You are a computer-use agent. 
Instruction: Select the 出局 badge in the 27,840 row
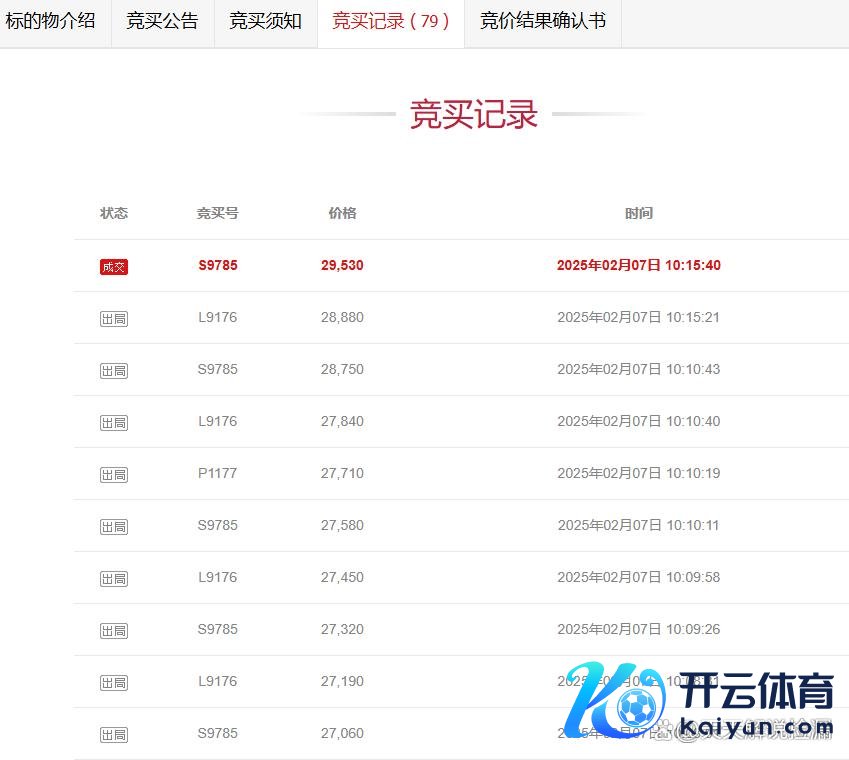click(x=114, y=423)
